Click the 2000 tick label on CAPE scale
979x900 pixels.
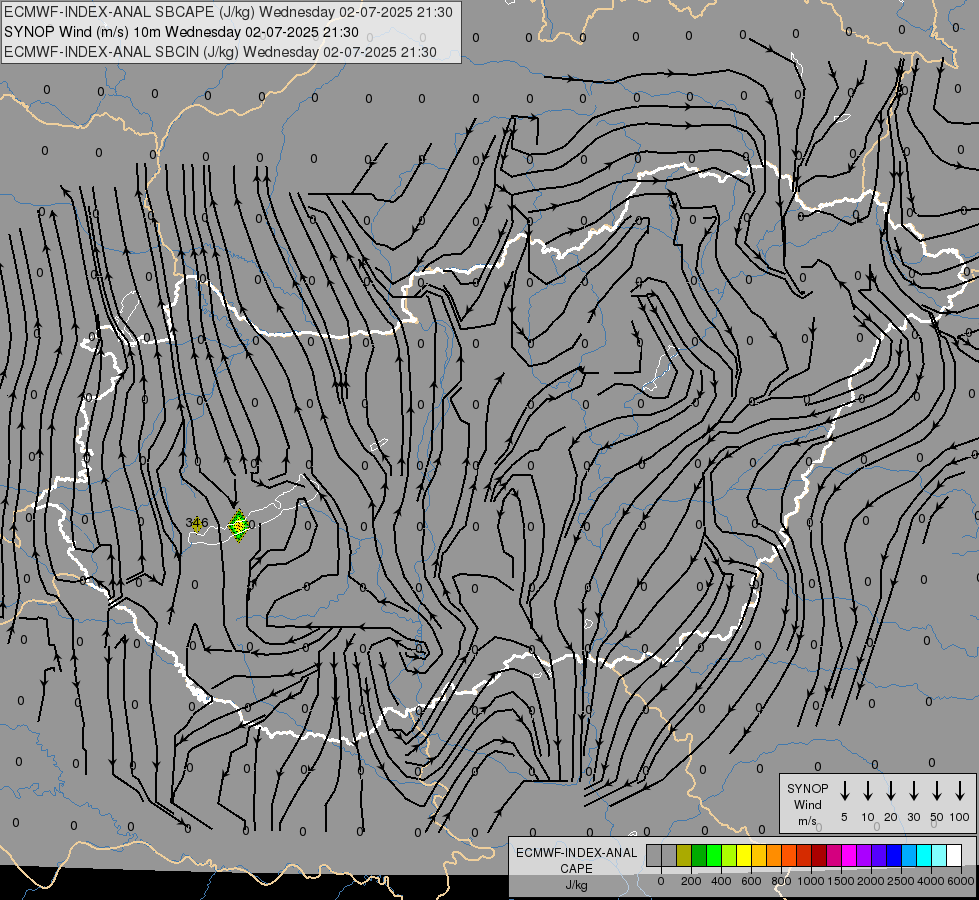coord(871,881)
